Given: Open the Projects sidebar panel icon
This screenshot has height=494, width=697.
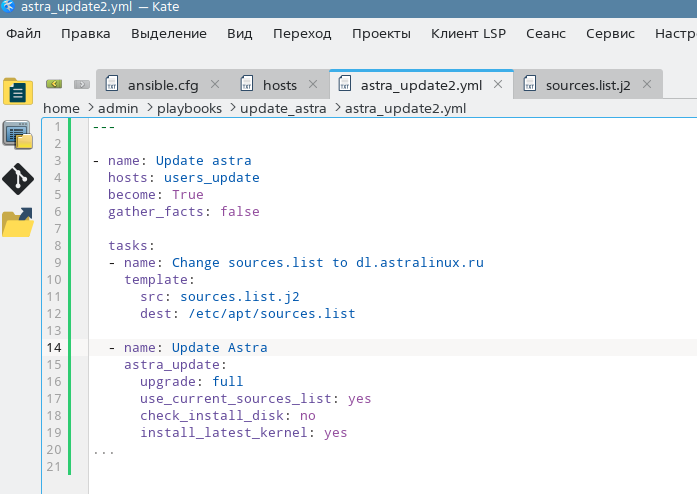Looking at the screenshot, I should click(18, 135).
